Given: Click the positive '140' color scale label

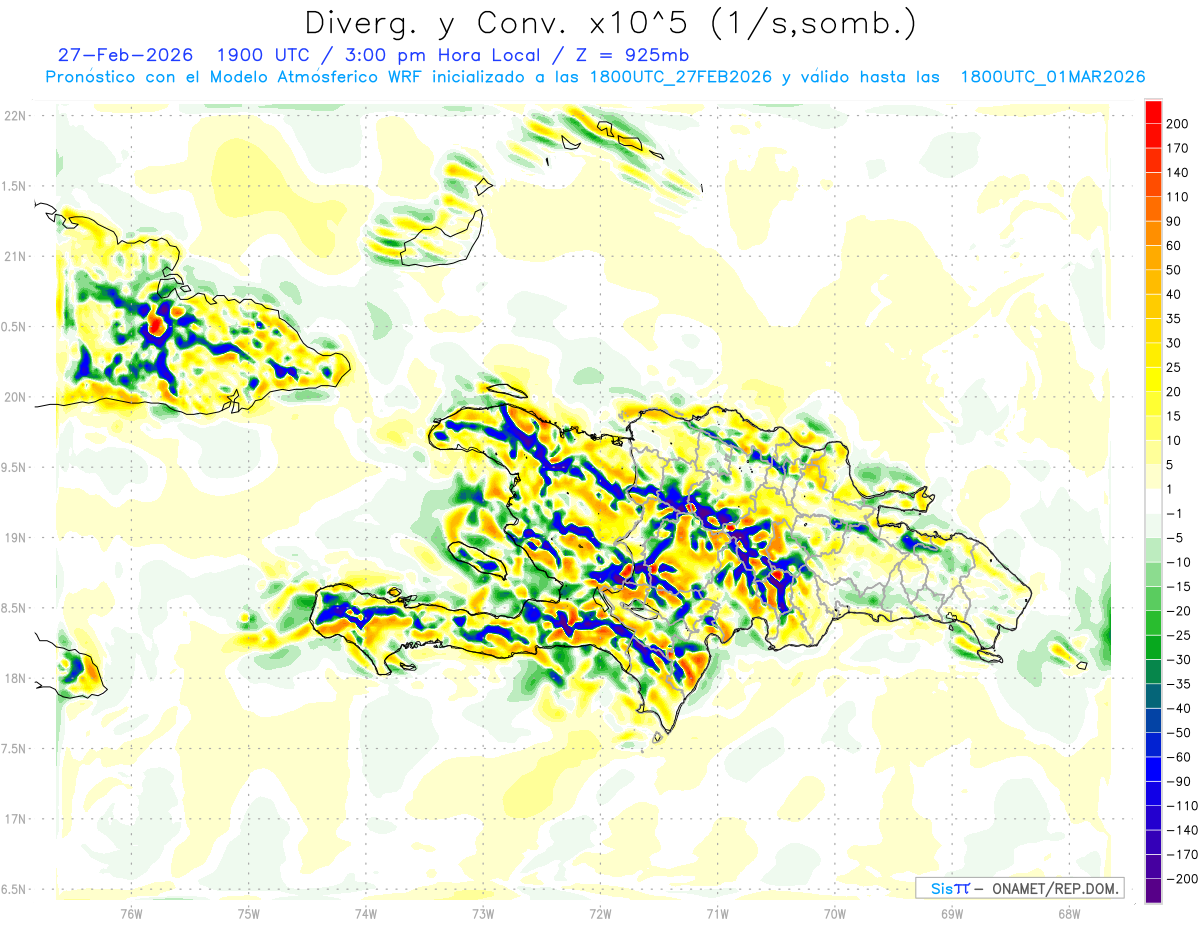Looking at the screenshot, I should tap(1178, 173).
